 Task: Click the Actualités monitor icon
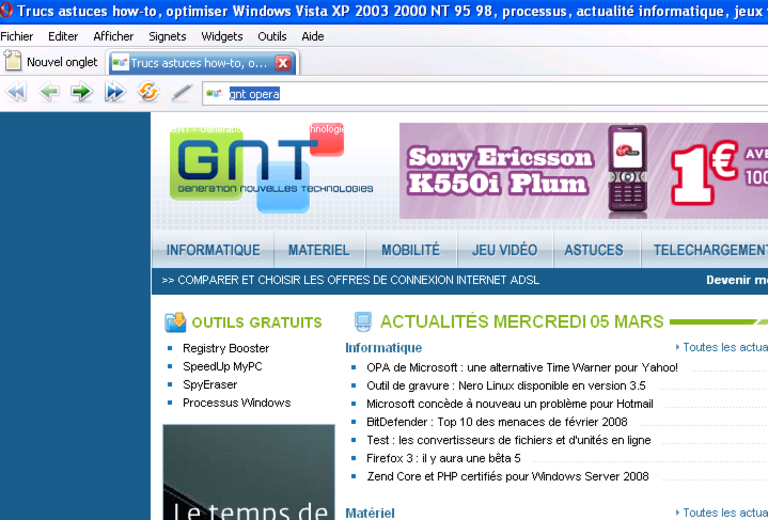[x=363, y=322]
